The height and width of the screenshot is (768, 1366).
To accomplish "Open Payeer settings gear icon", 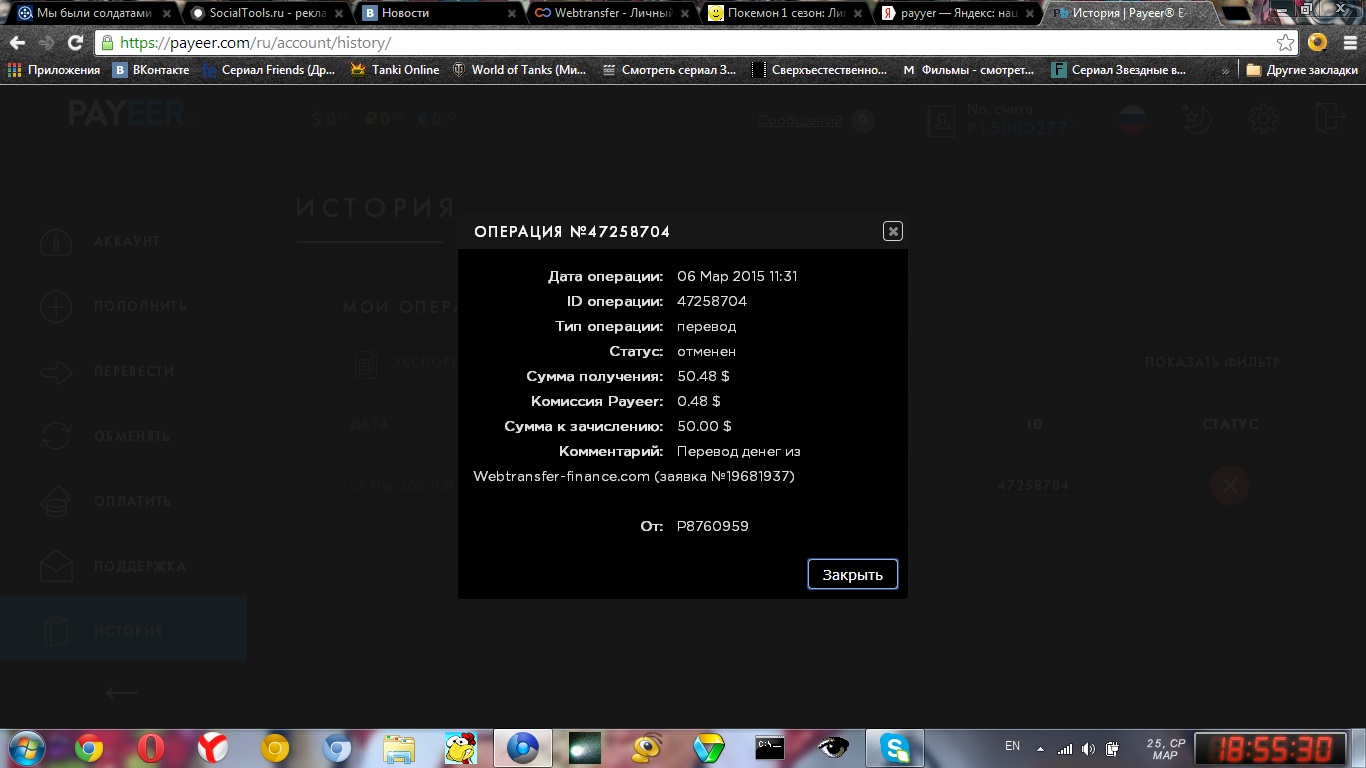I will [1263, 120].
